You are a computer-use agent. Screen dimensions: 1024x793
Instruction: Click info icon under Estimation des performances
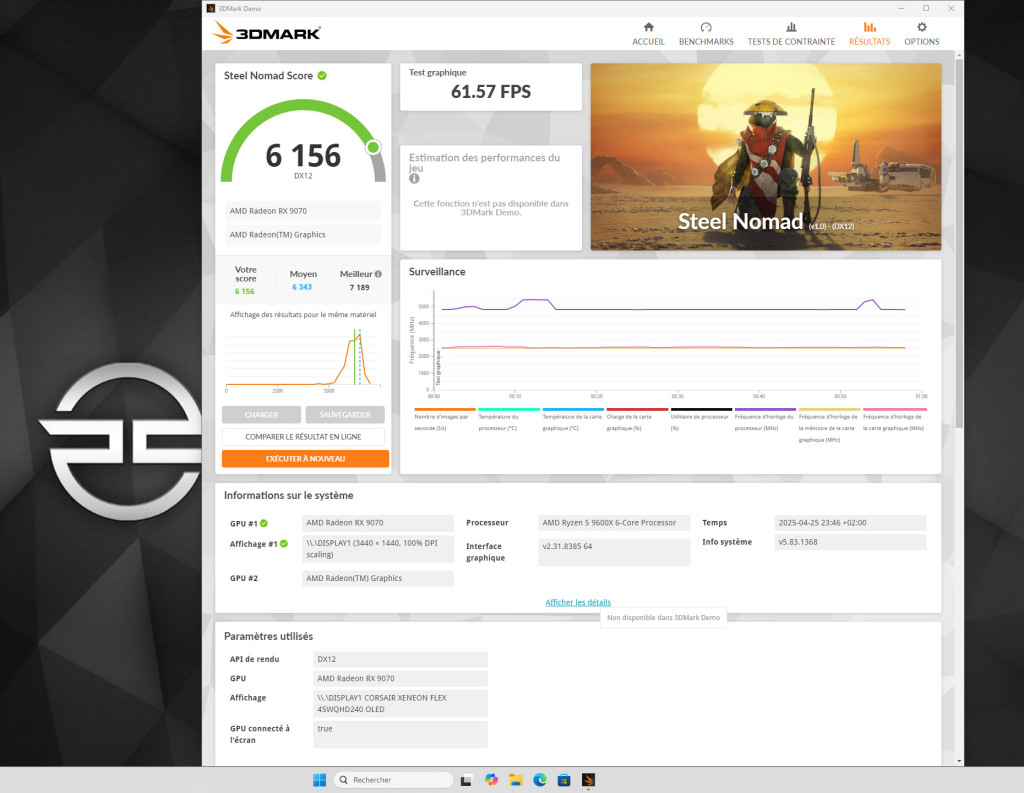(414, 178)
